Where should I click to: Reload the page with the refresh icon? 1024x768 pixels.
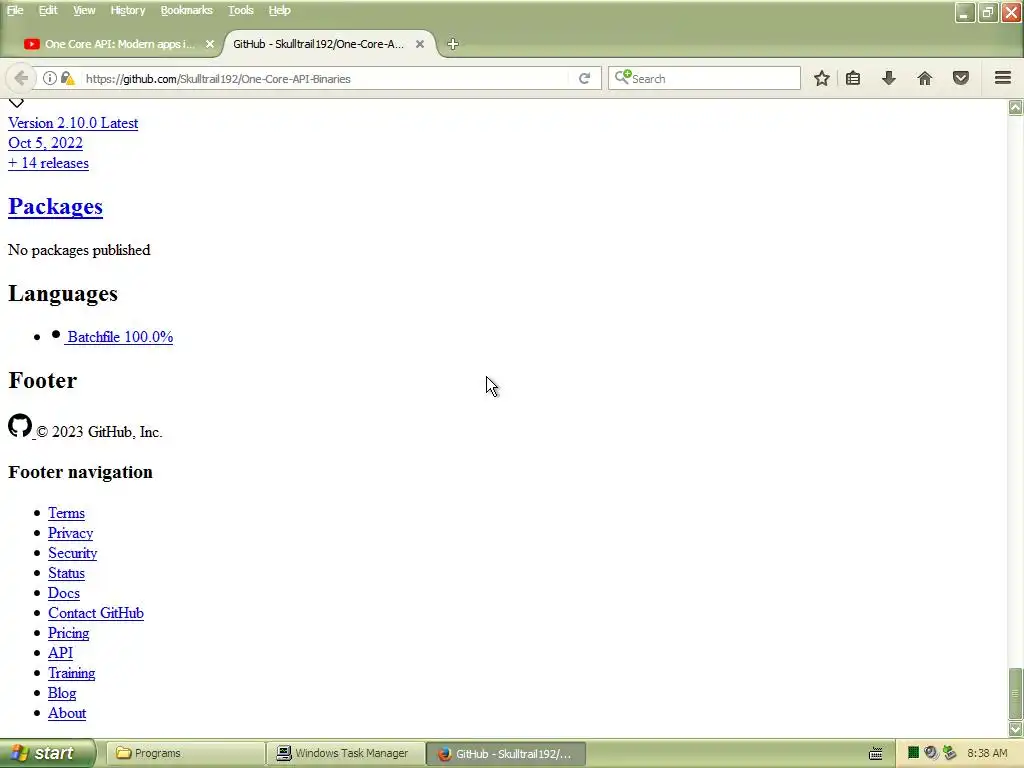click(584, 78)
